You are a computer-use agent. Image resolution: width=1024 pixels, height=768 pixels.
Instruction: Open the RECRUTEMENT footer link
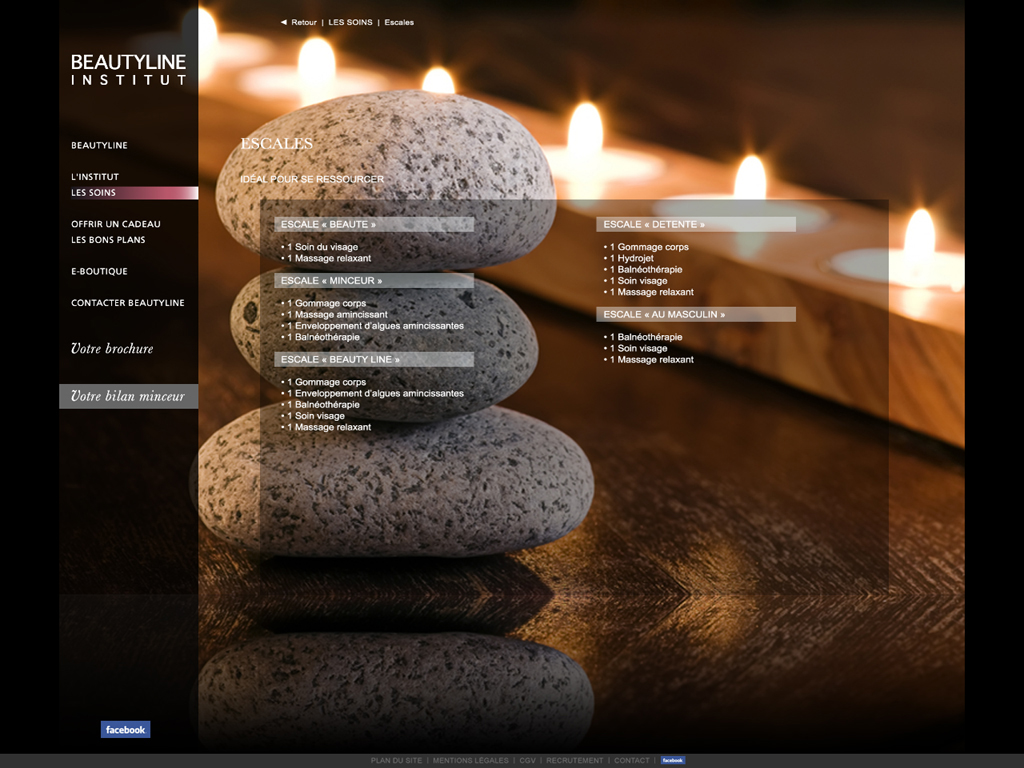coord(575,761)
